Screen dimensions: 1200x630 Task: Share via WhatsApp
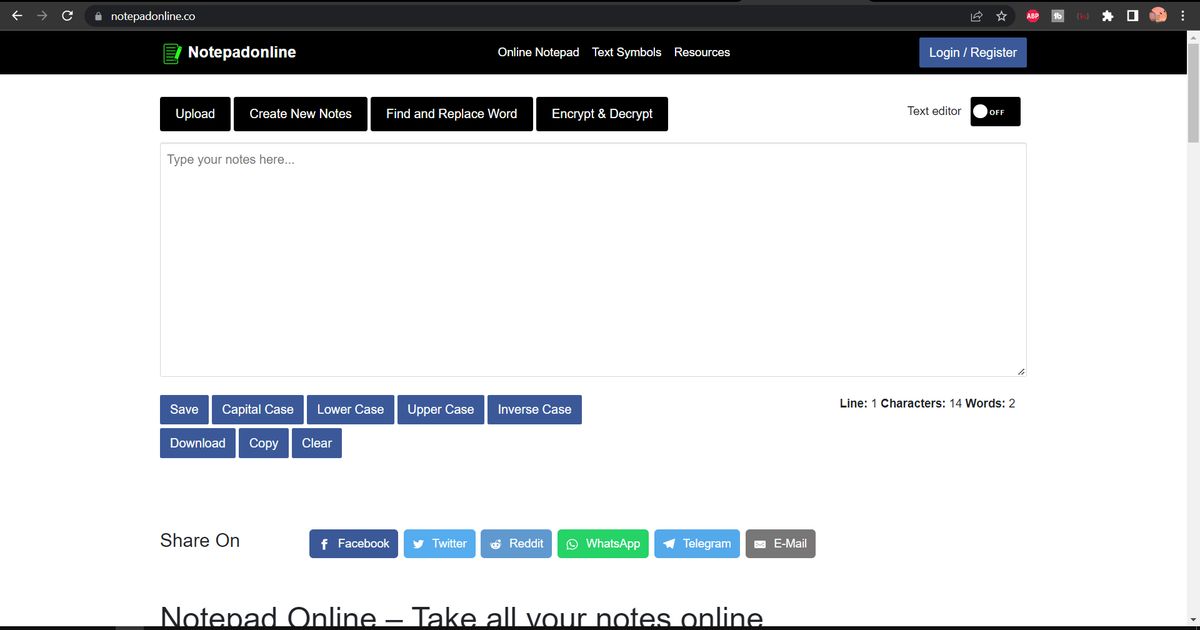click(x=603, y=544)
